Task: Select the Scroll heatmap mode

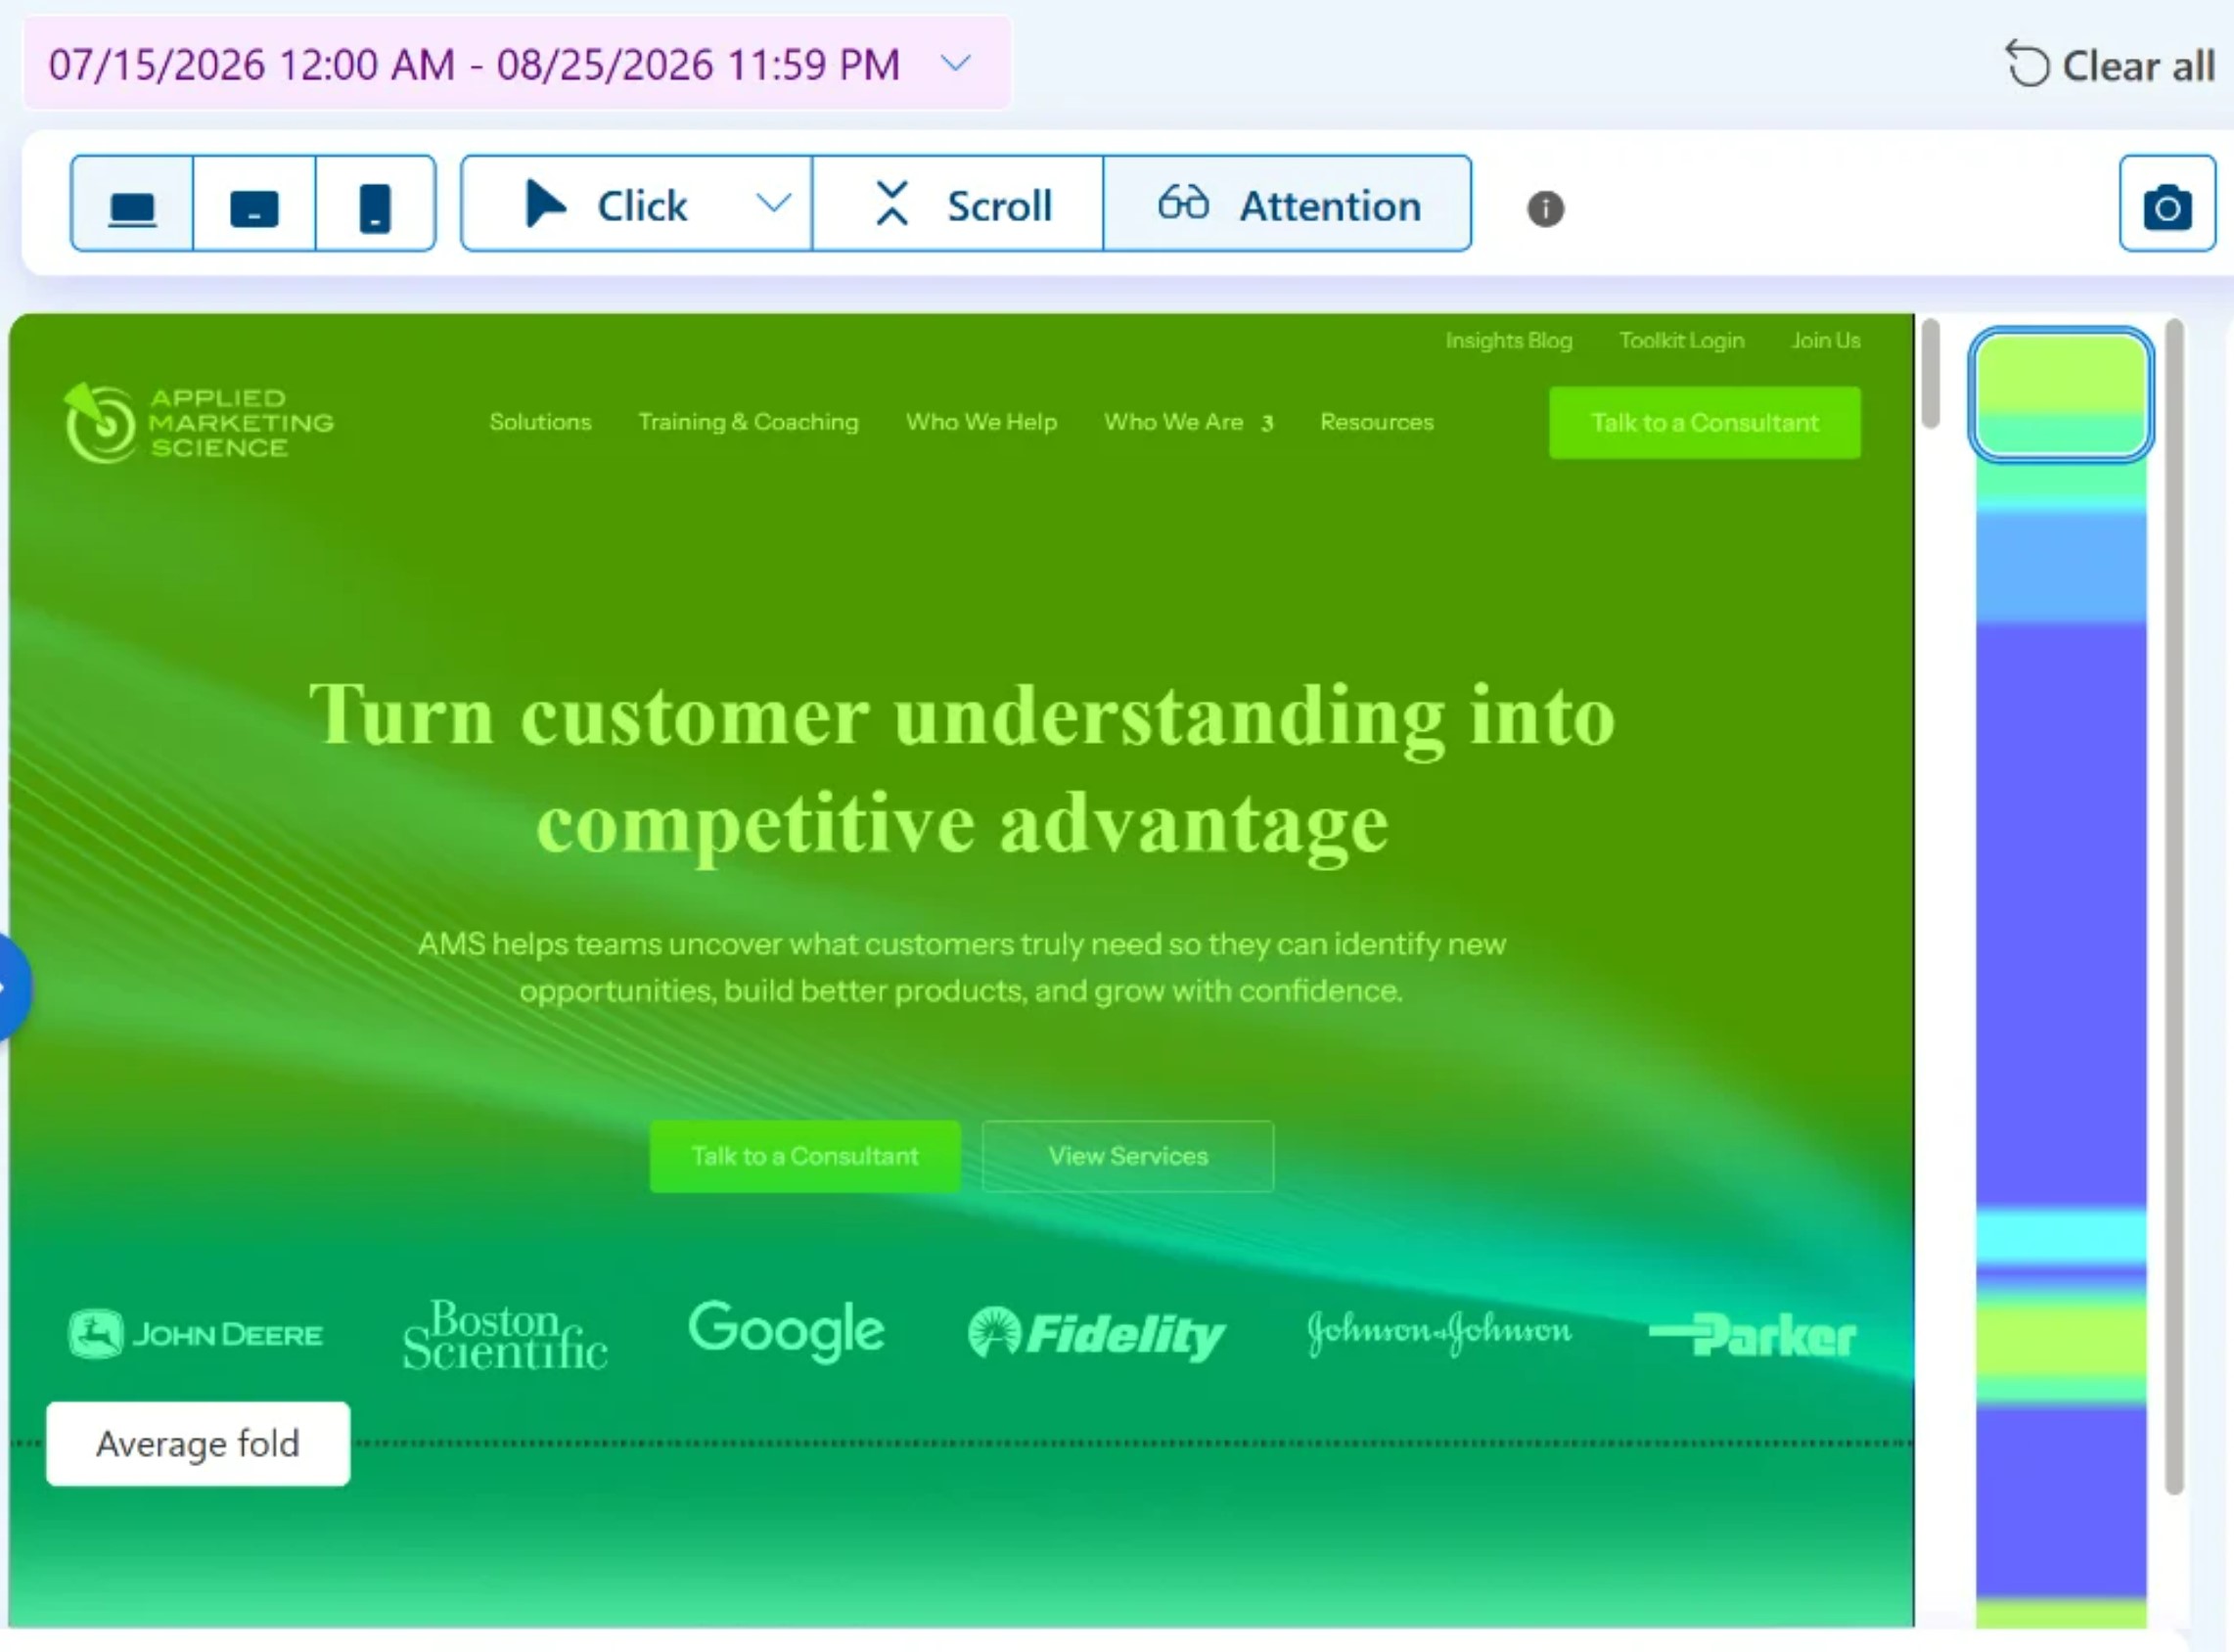Action: [959, 204]
